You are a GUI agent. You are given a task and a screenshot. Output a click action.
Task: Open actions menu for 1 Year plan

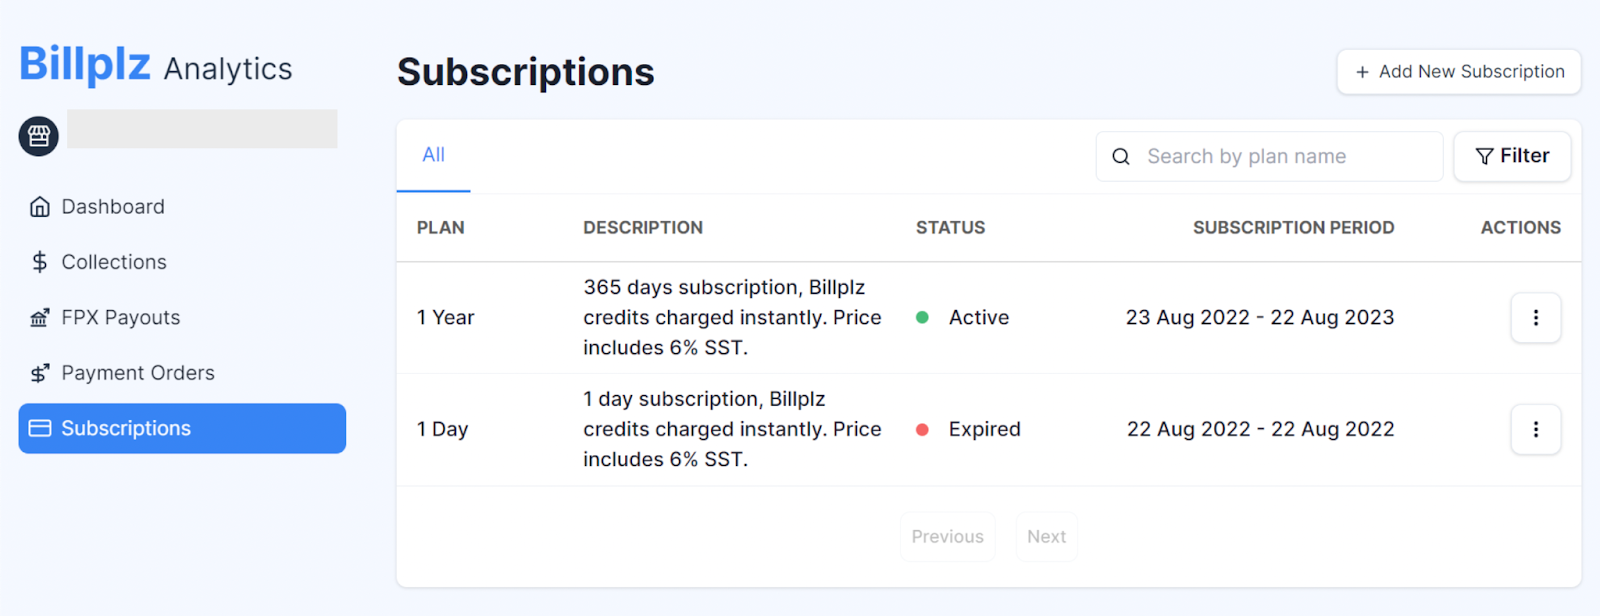point(1535,318)
